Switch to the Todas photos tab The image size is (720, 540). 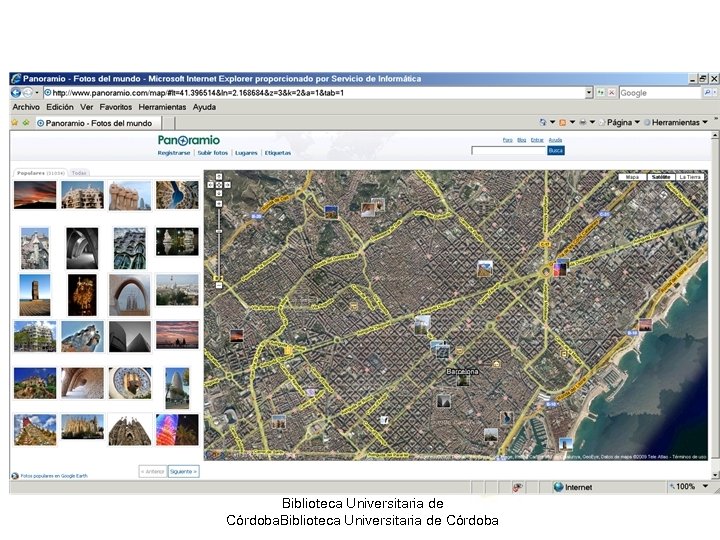point(79,173)
